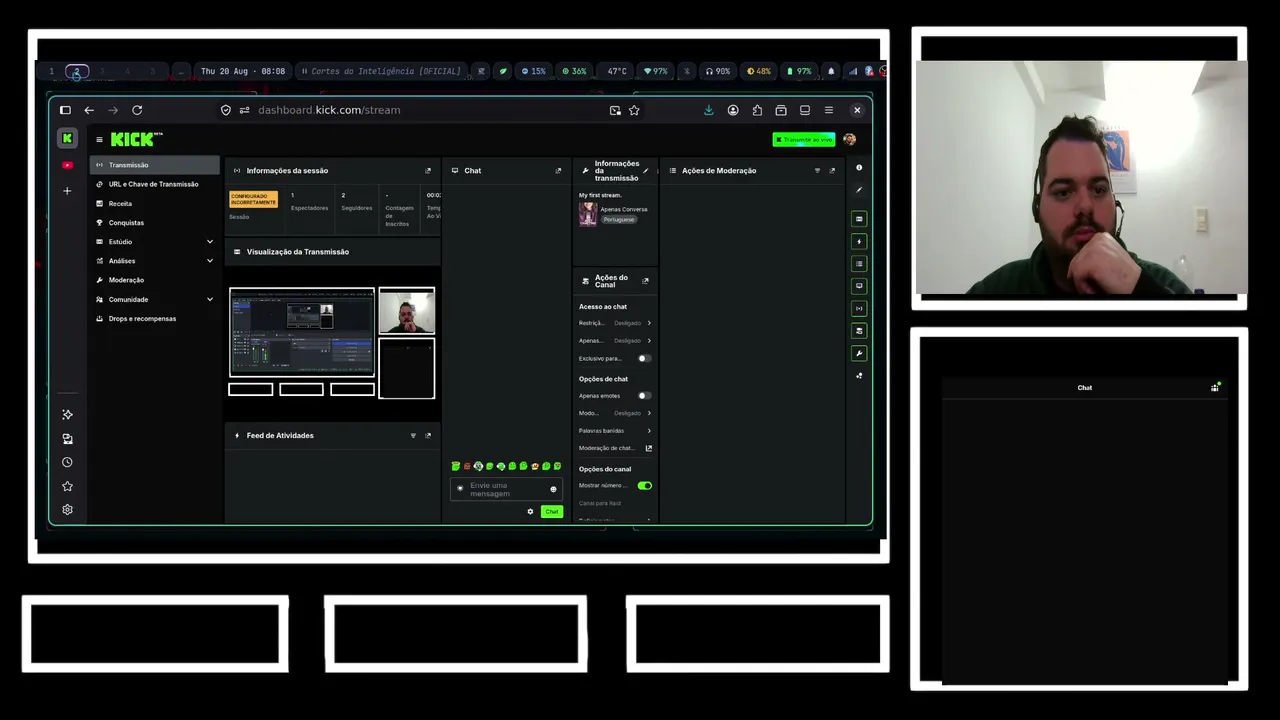Open the YouTube pinned tab in sidebar
This screenshot has width=1280, height=720.
(x=67, y=165)
